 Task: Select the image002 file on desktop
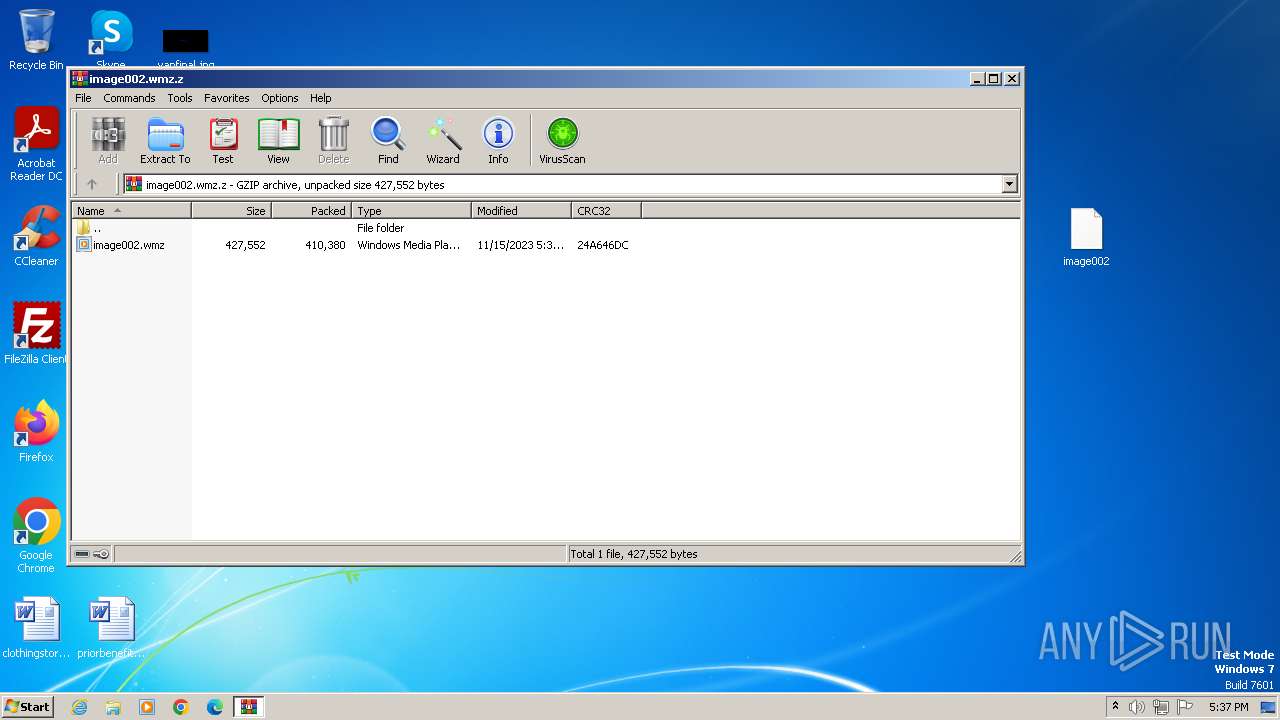1086,238
